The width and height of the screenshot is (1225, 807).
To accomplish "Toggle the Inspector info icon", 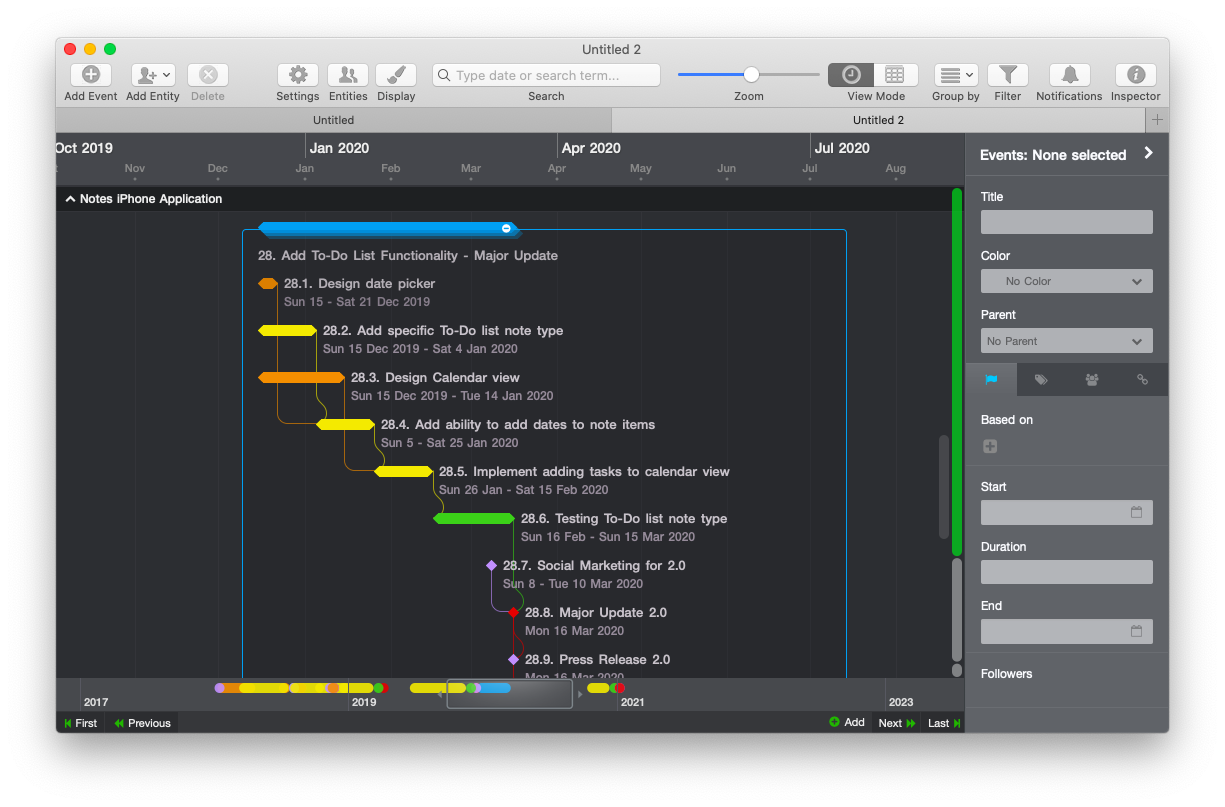I will [x=1135, y=75].
